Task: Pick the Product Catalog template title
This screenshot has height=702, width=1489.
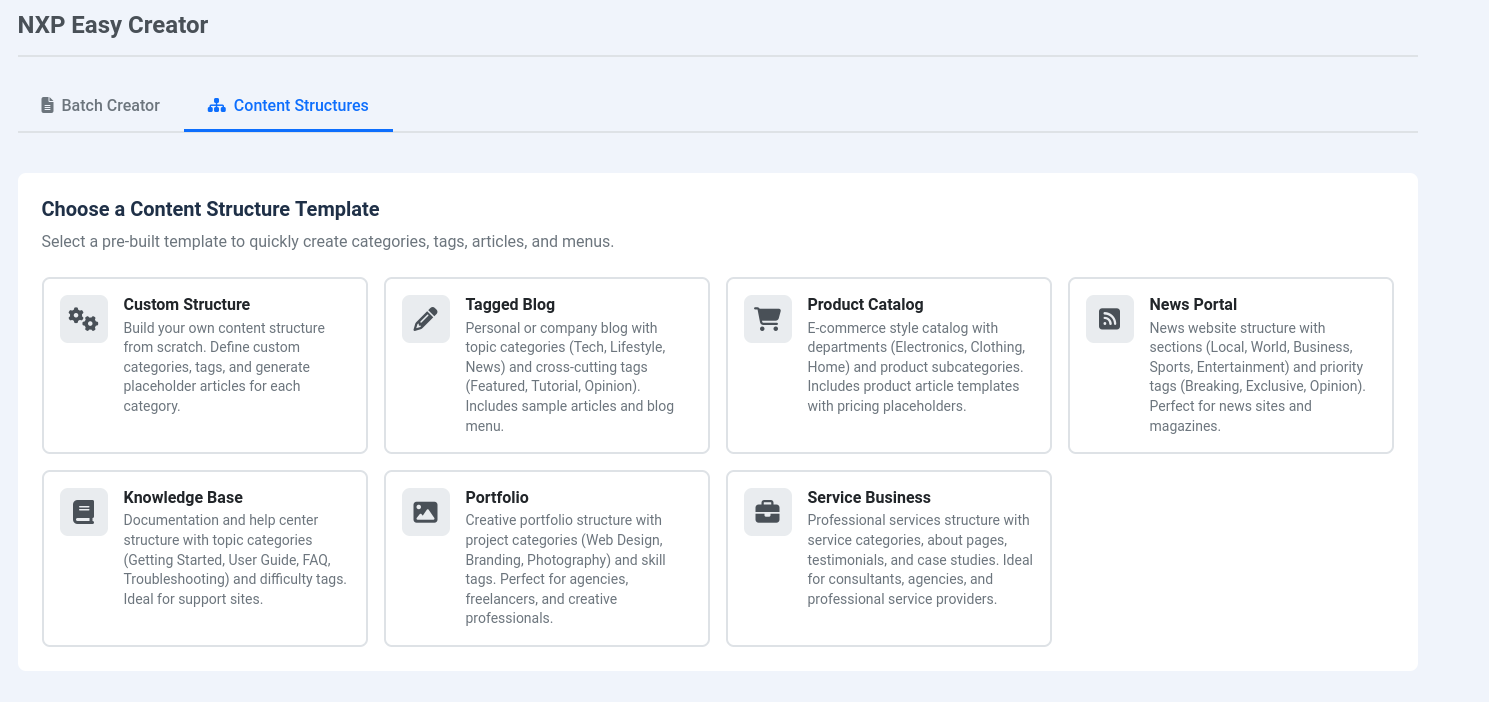Action: (x=865, y=304)
